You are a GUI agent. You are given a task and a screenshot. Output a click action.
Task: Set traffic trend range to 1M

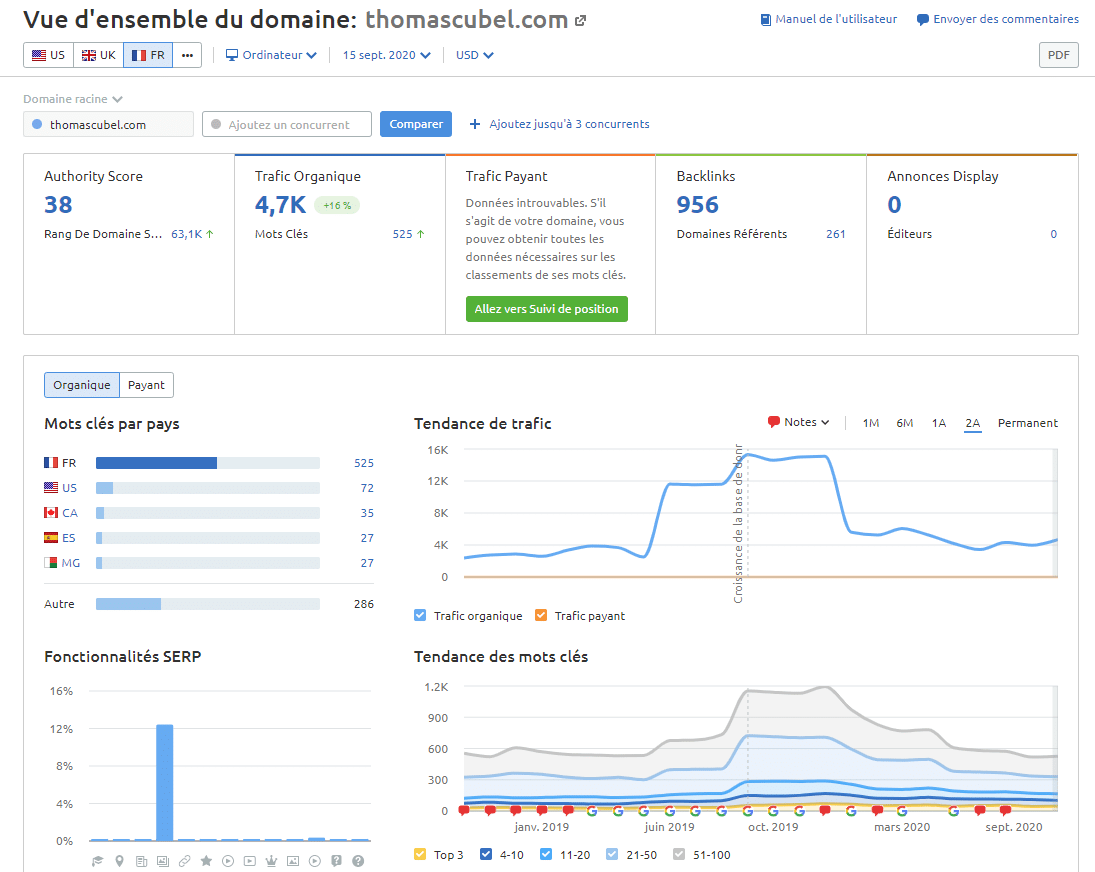click(871, 423)
